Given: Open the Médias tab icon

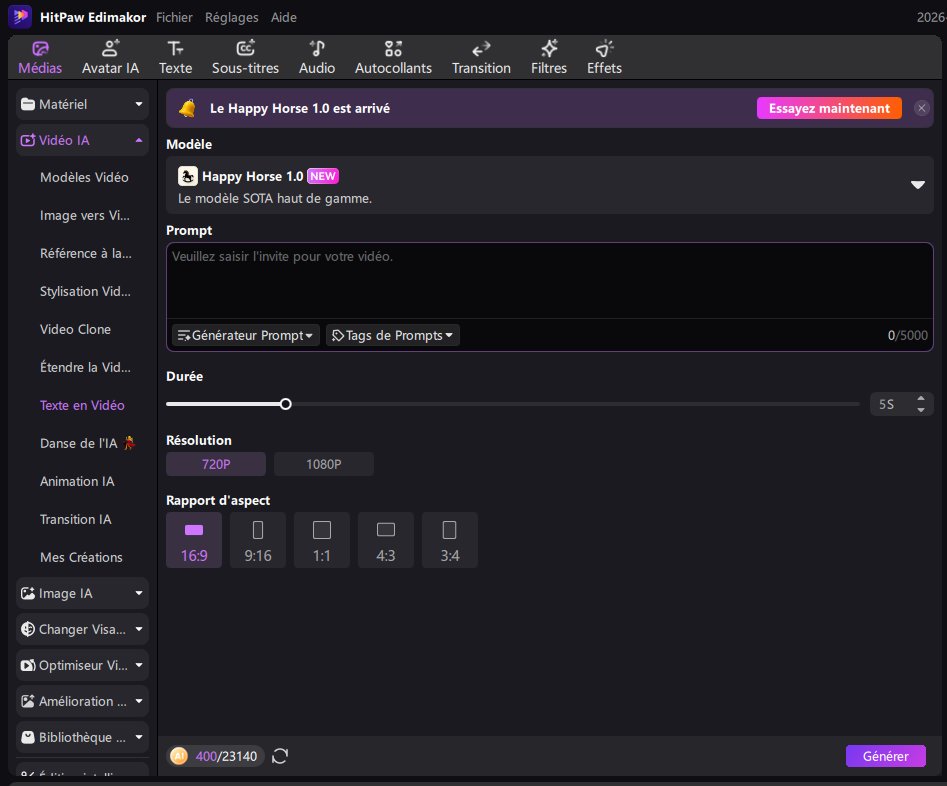Looking at the screenshot, I should 40,48.
